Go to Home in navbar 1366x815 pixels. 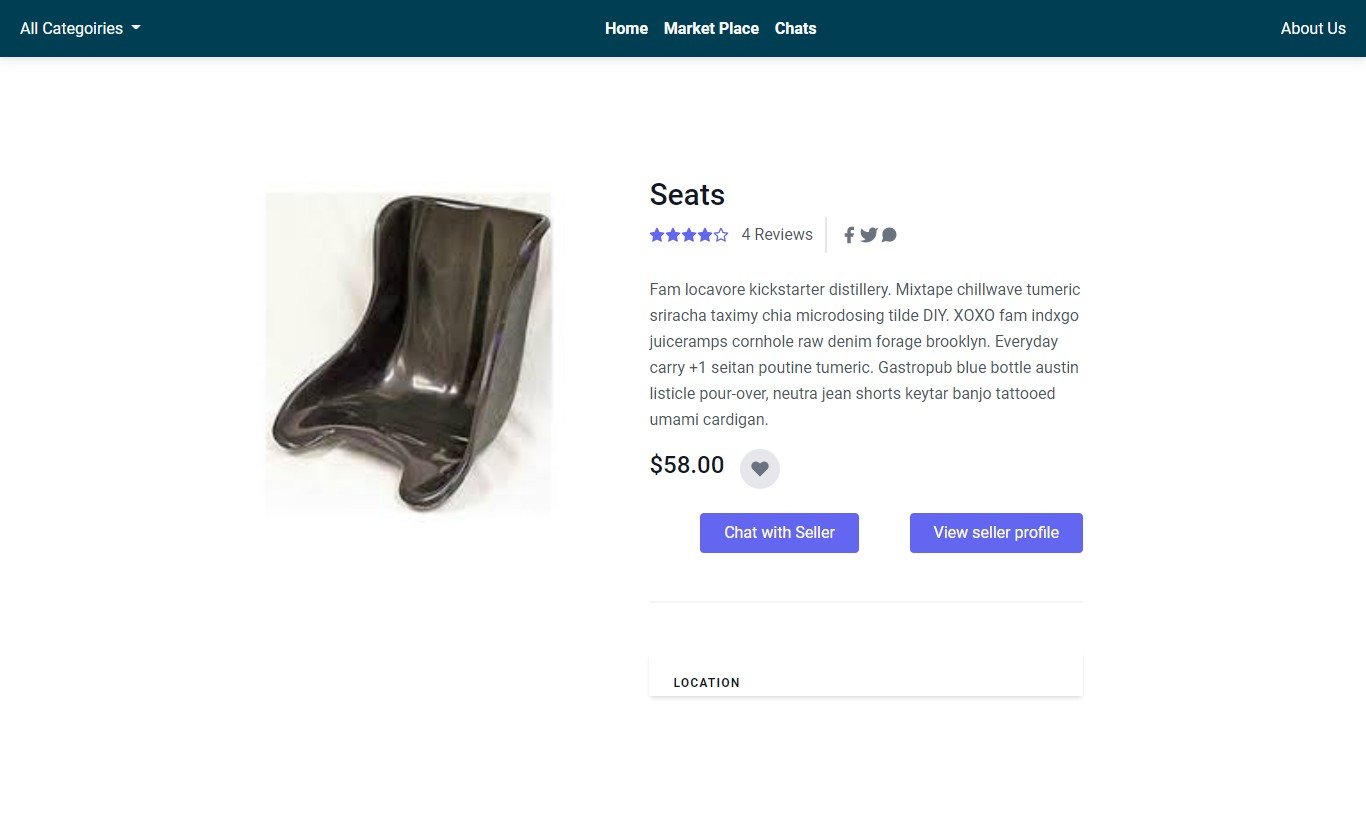click(626, 28)
